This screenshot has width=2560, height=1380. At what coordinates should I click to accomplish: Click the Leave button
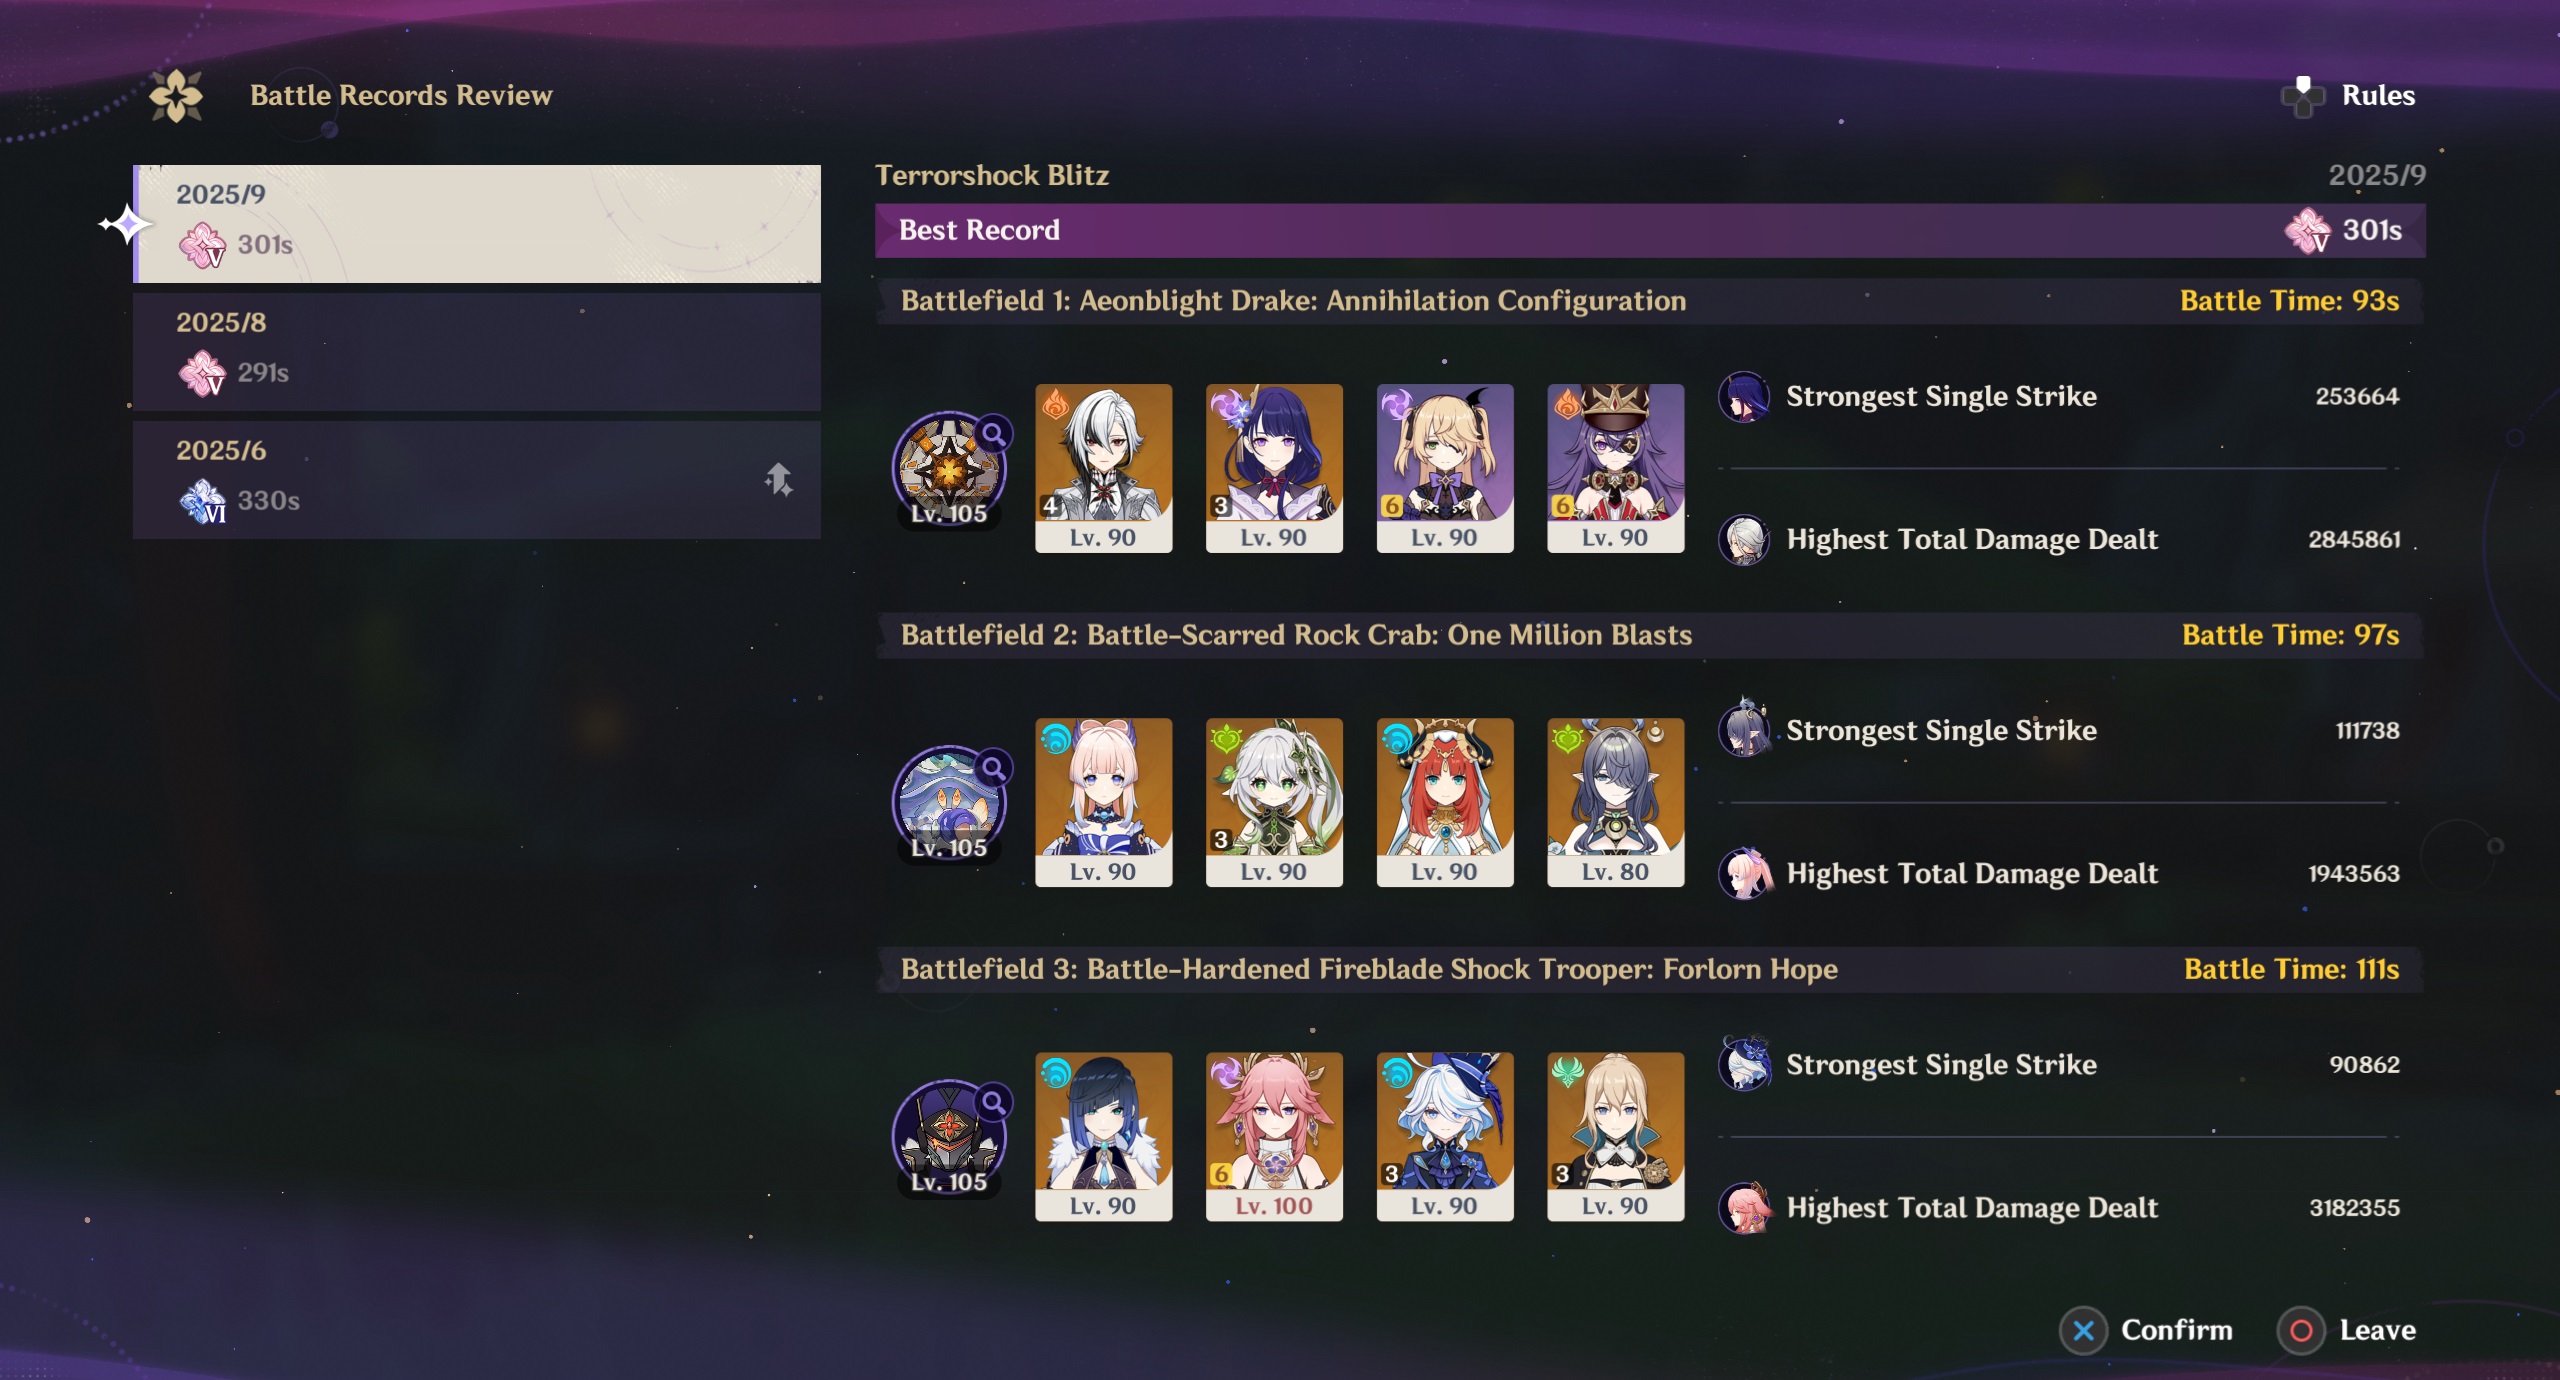tap(2347, 1330)
